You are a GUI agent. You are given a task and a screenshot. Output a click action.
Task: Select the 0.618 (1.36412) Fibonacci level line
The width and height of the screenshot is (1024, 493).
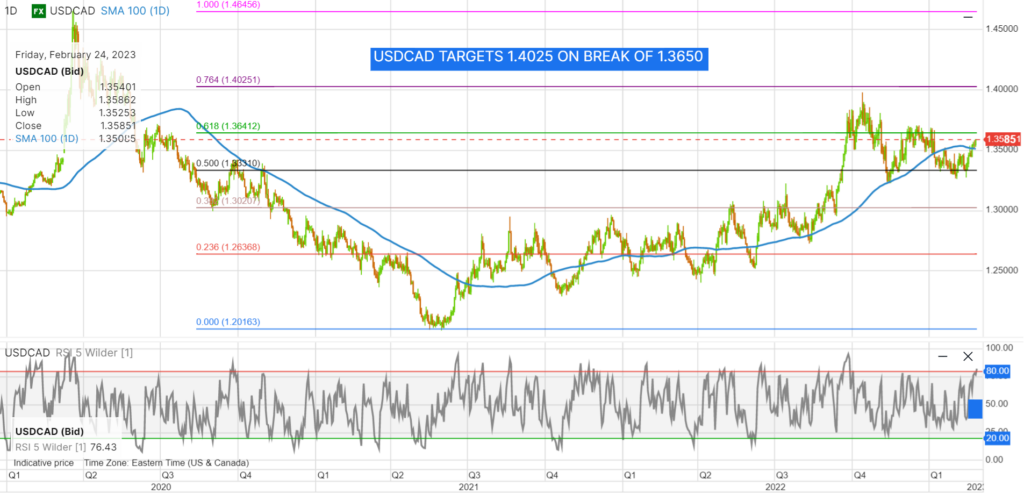point(600,132)
